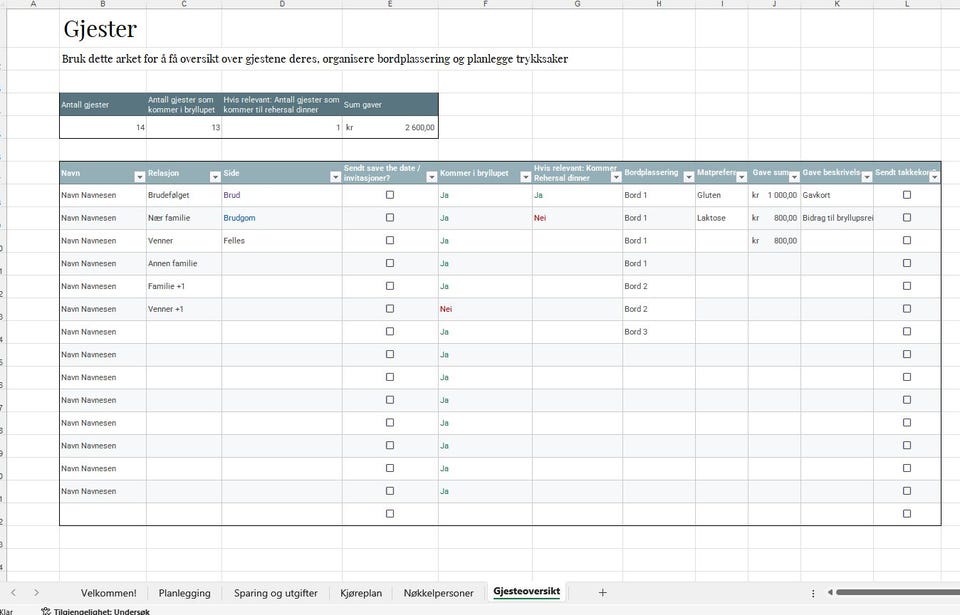Open the accessibility checker status icon
This screenshot has width=960, height=615.
(x=46, y=611)
